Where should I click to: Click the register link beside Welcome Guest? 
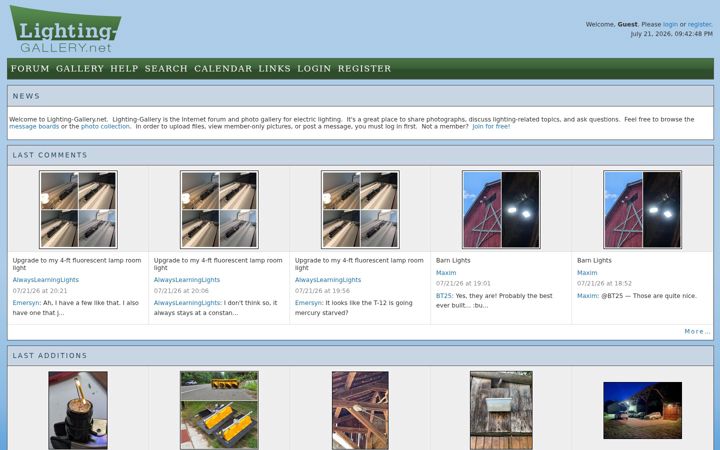click(700, 24)
